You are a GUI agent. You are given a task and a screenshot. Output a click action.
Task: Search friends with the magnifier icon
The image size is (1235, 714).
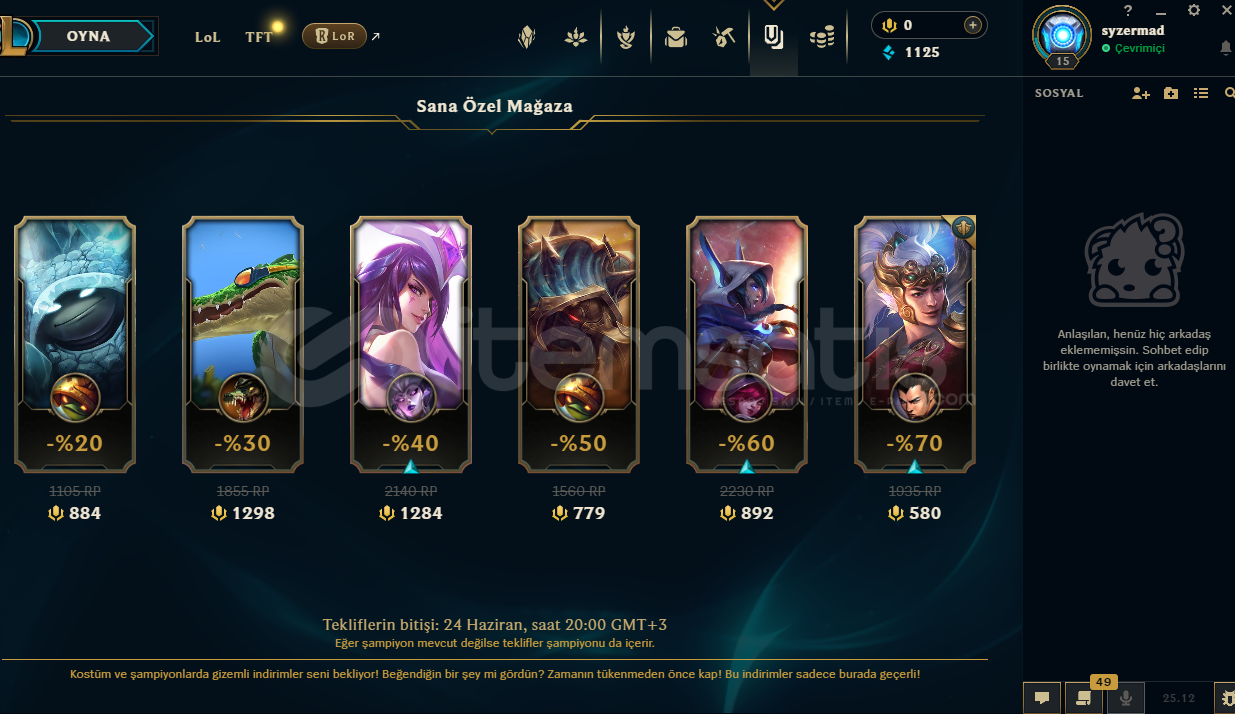click(x=1229, y=93)
